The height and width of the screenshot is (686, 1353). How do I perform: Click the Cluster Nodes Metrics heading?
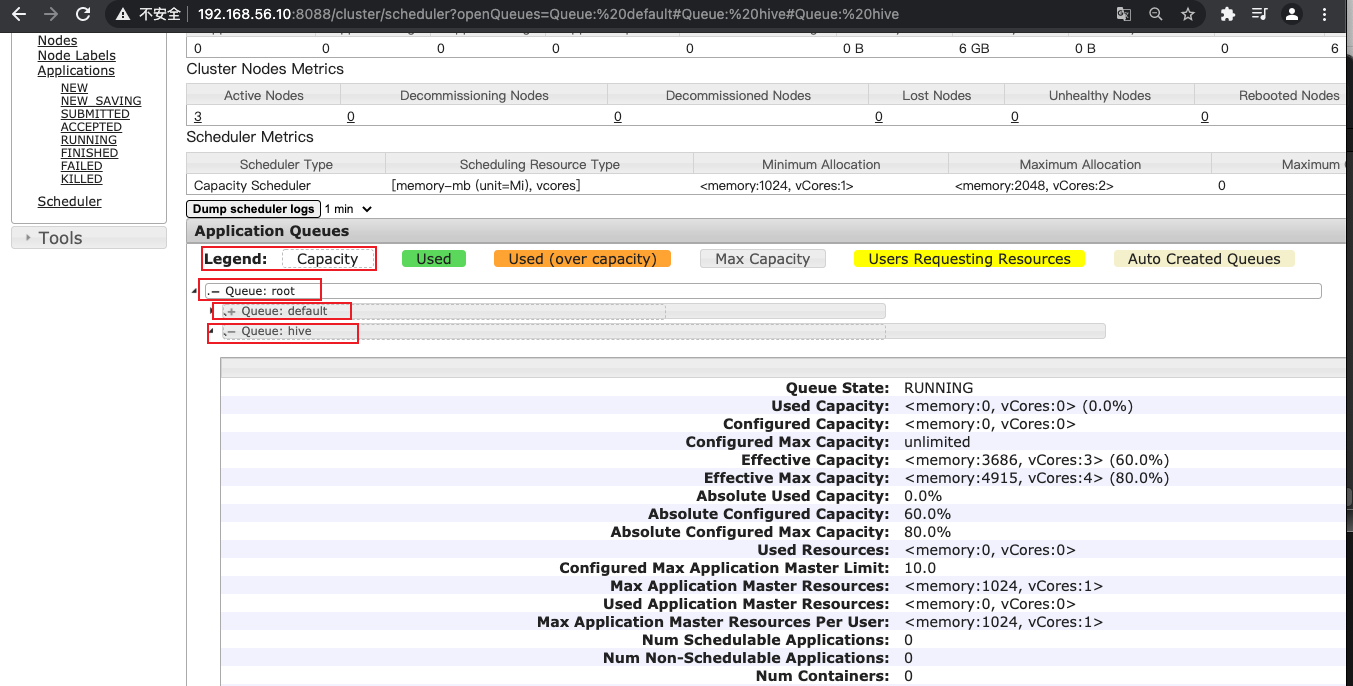[265, 69]
